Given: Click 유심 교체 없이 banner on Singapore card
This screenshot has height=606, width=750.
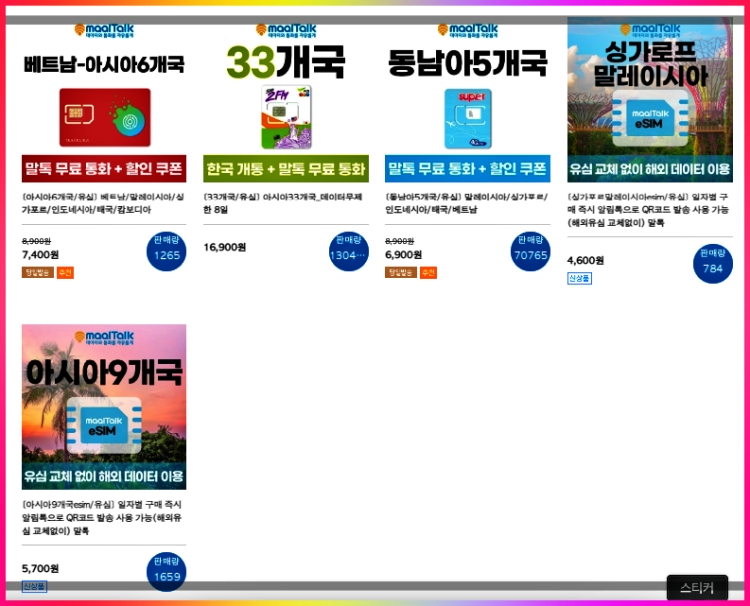Looking at the screenshot, I should coord(650,168).
